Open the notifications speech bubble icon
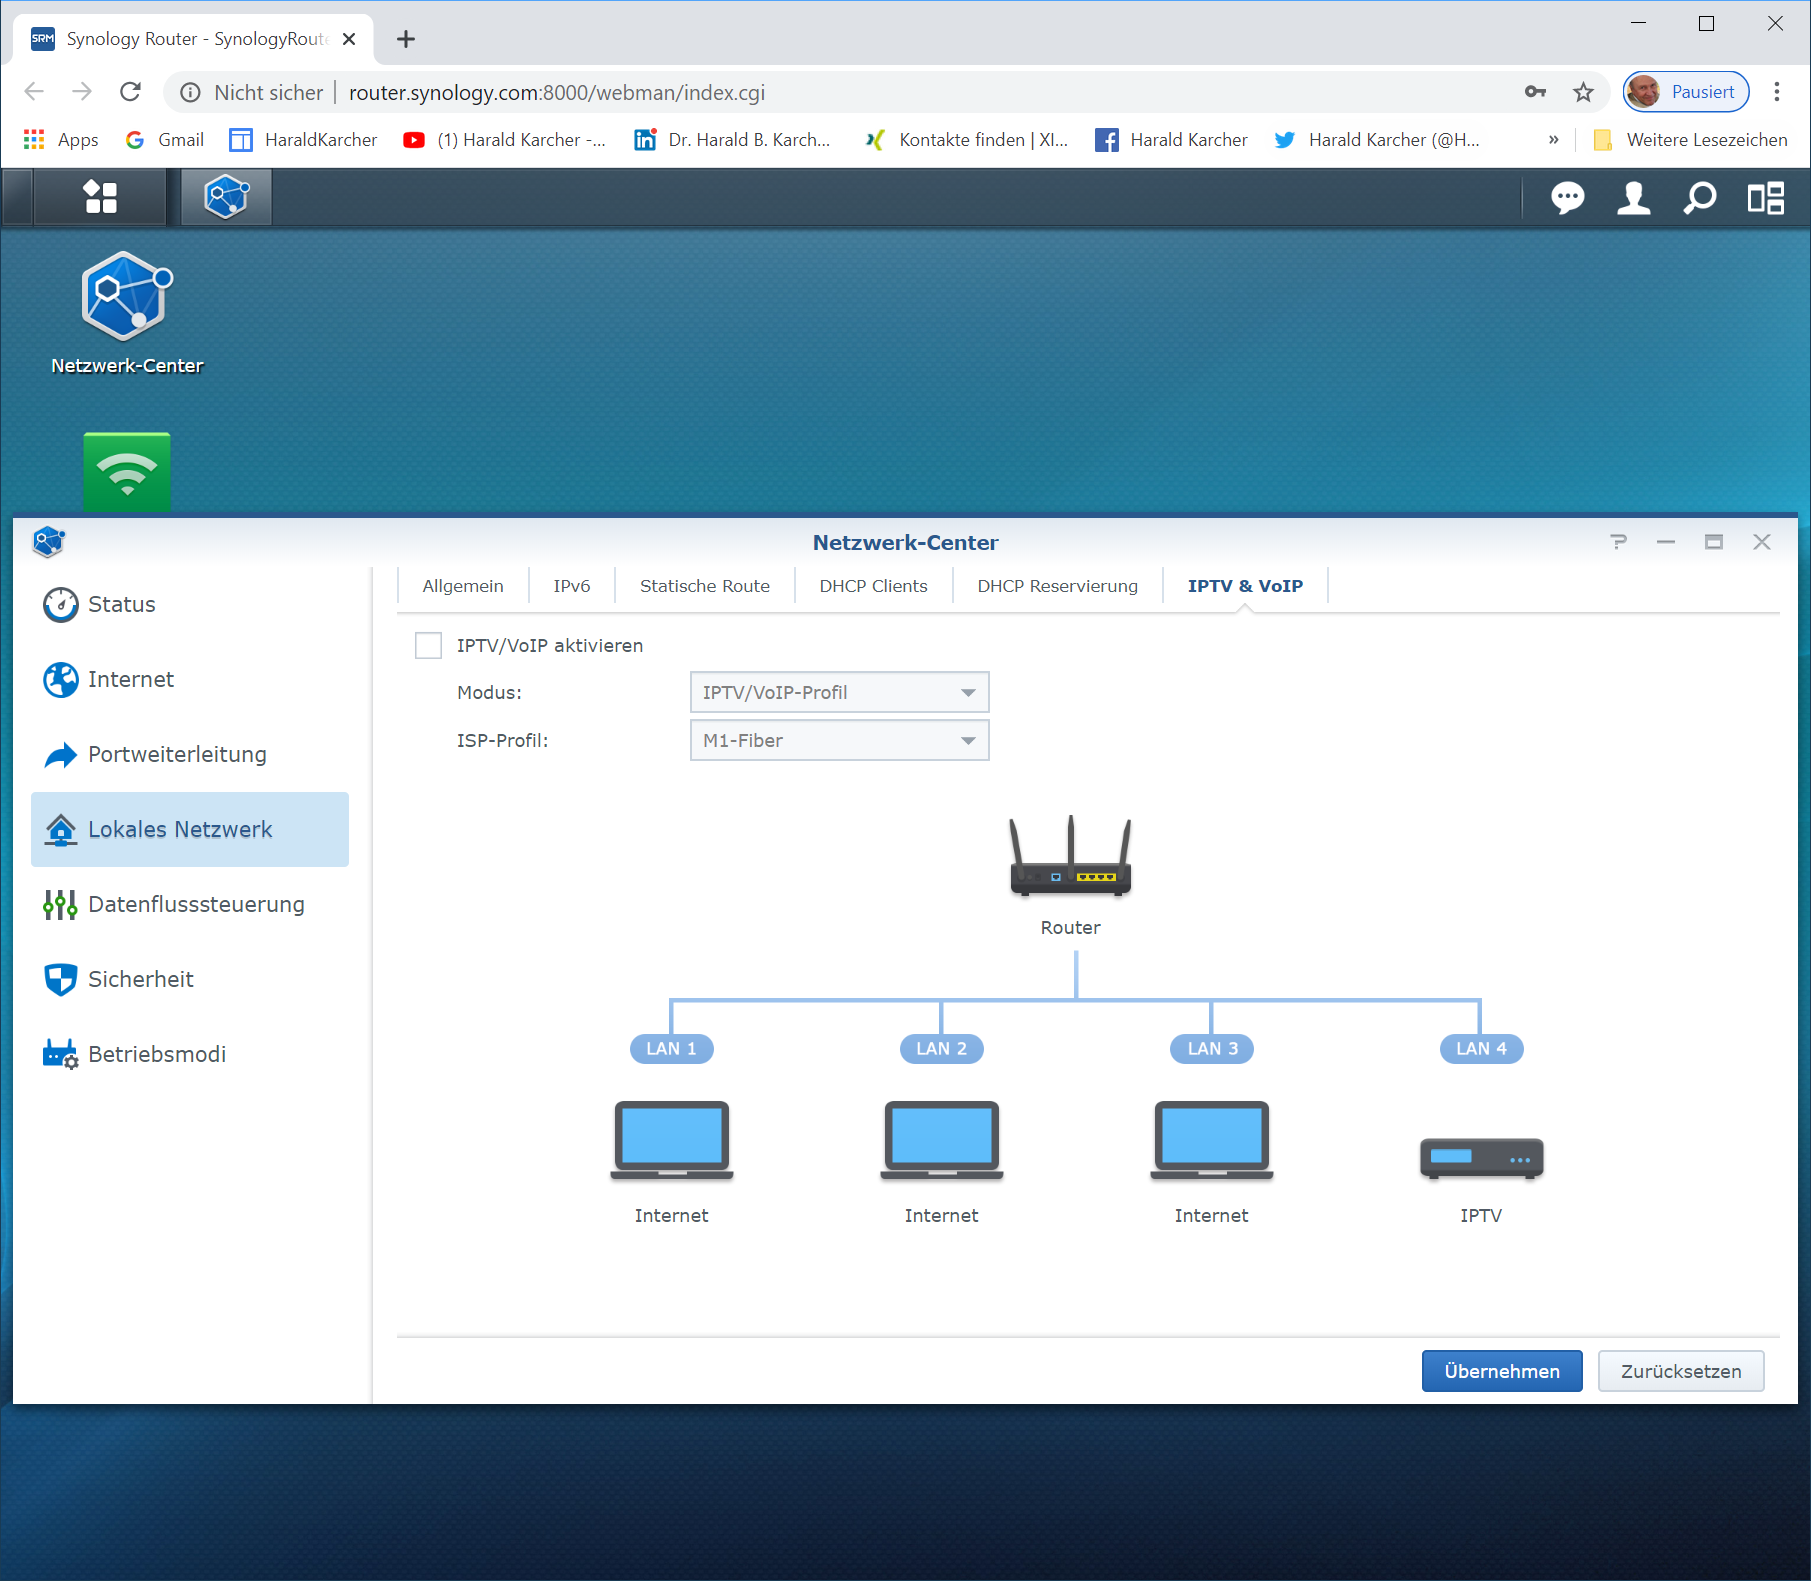Viewport: 1811px width, 1581px height. 1567,198
